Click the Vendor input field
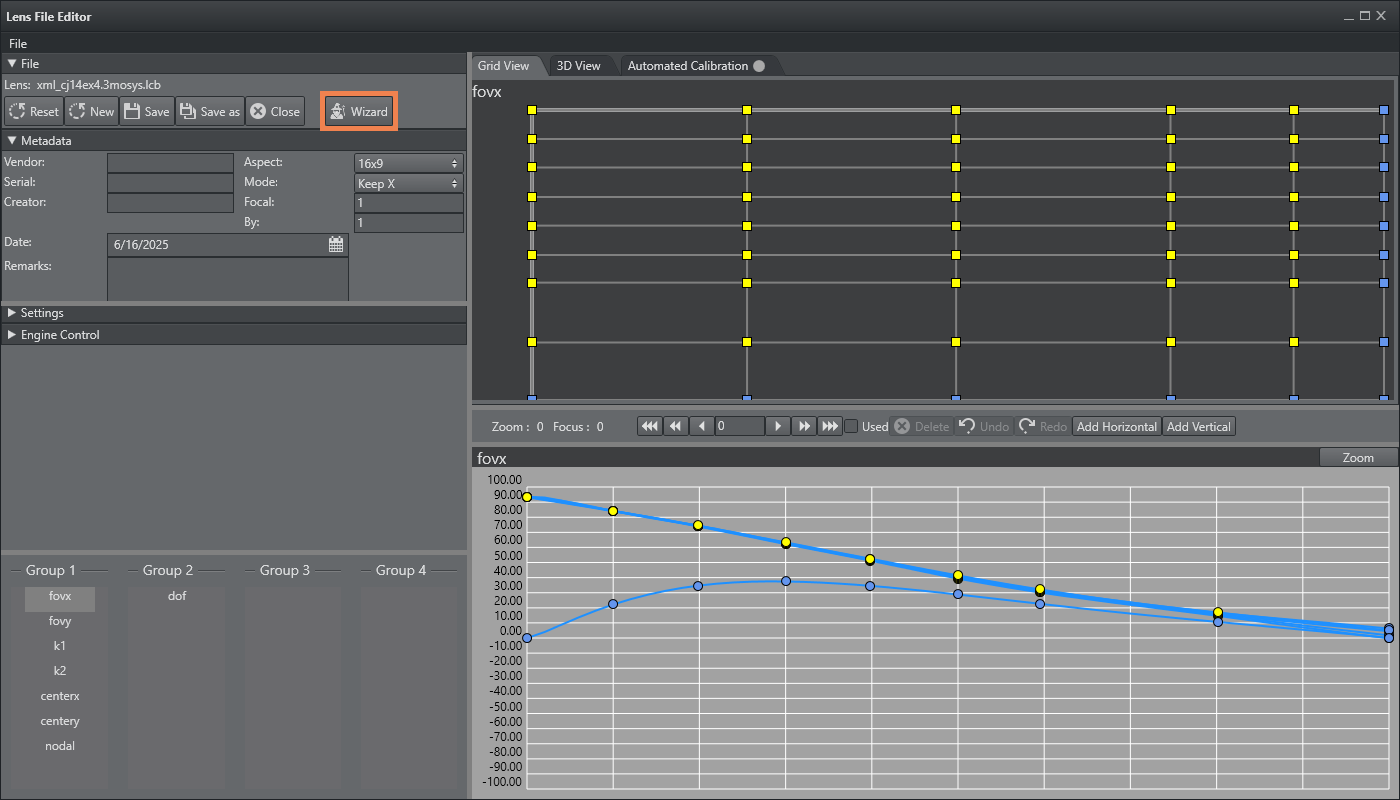The width and height of the screenshot is (1400, 800). tap(170, 163)
